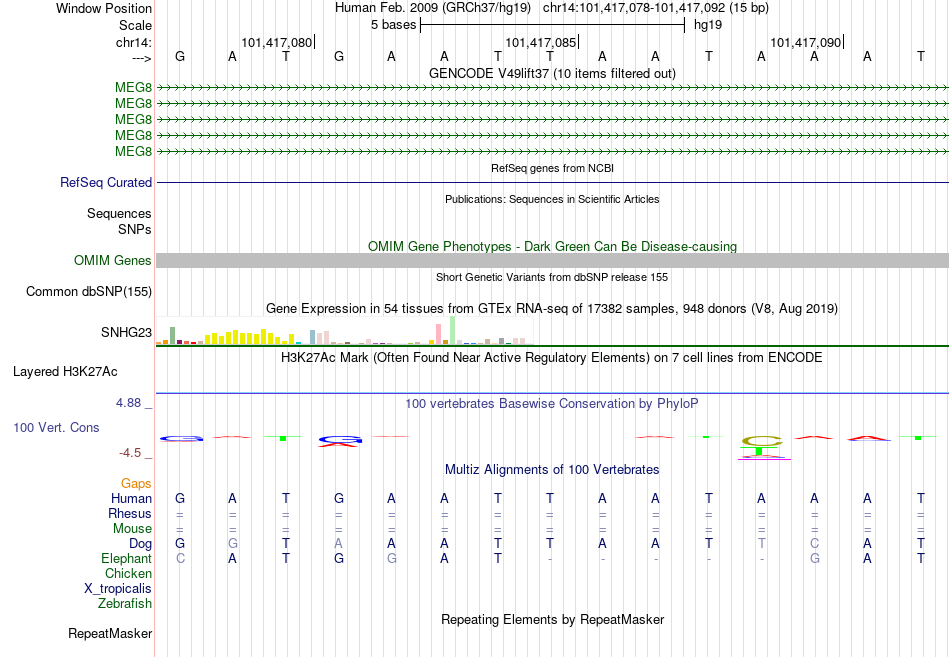Click the chr14:101,417,078-101,417,092 position text
This screenshot has width=950, height=657.
coord(656,8)
